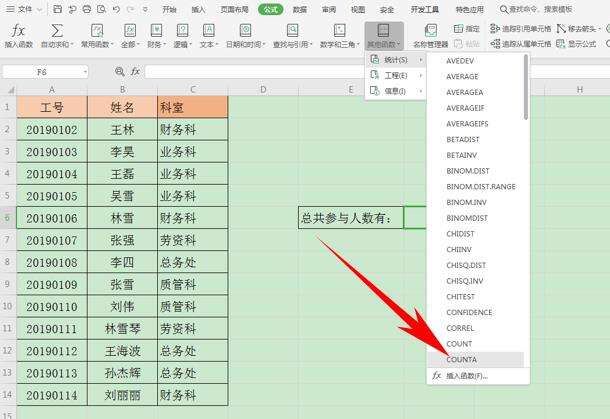Click the print icon in quick toolbar
Viewport: 610px width, 419px height.
point(86,9)
